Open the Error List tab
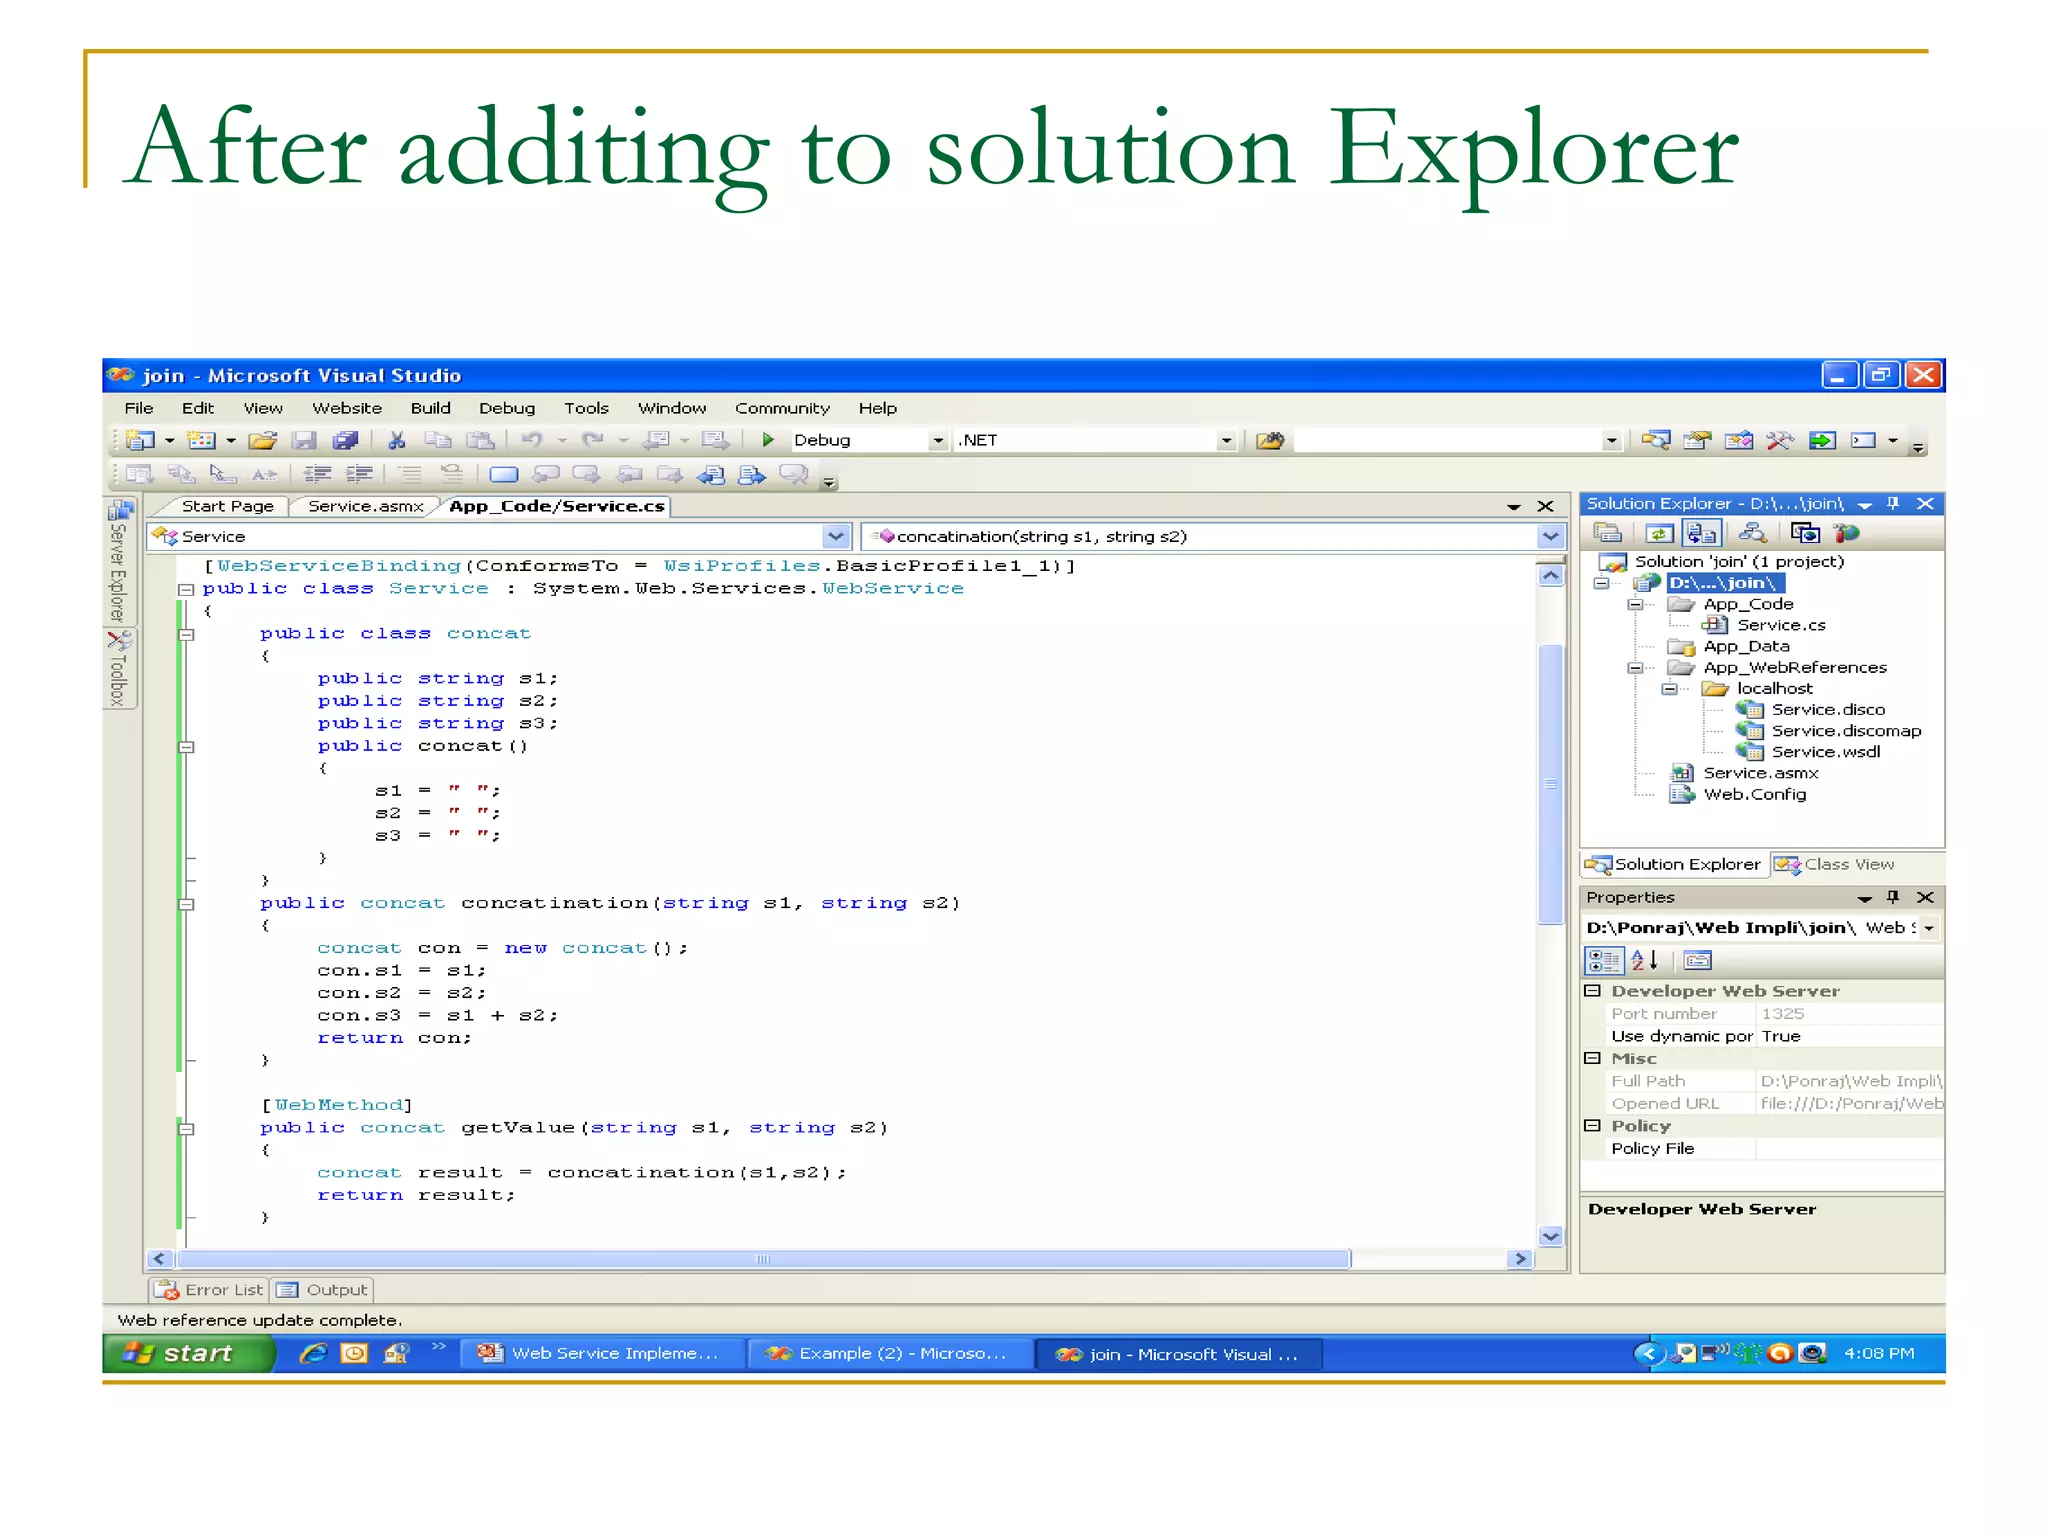The height and width of the screenshot is (1536, 2048). (x=210, y=1290)
